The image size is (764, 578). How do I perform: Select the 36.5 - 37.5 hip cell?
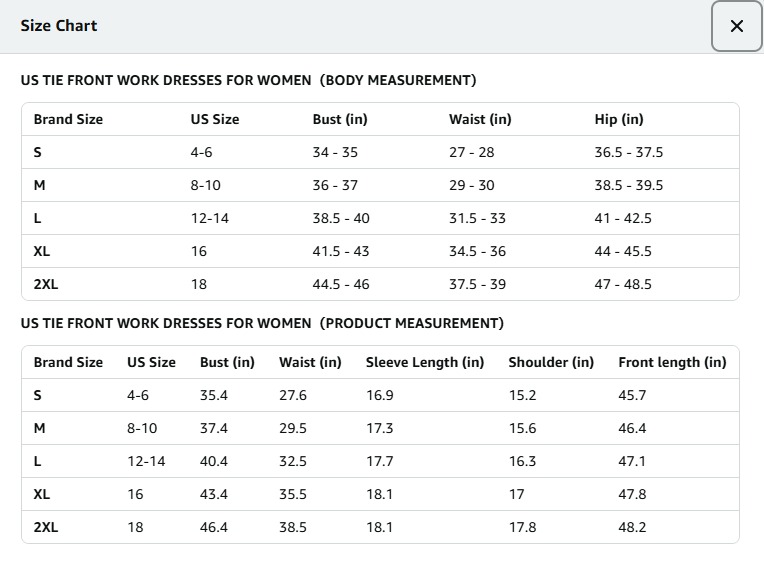coord(628,152)
